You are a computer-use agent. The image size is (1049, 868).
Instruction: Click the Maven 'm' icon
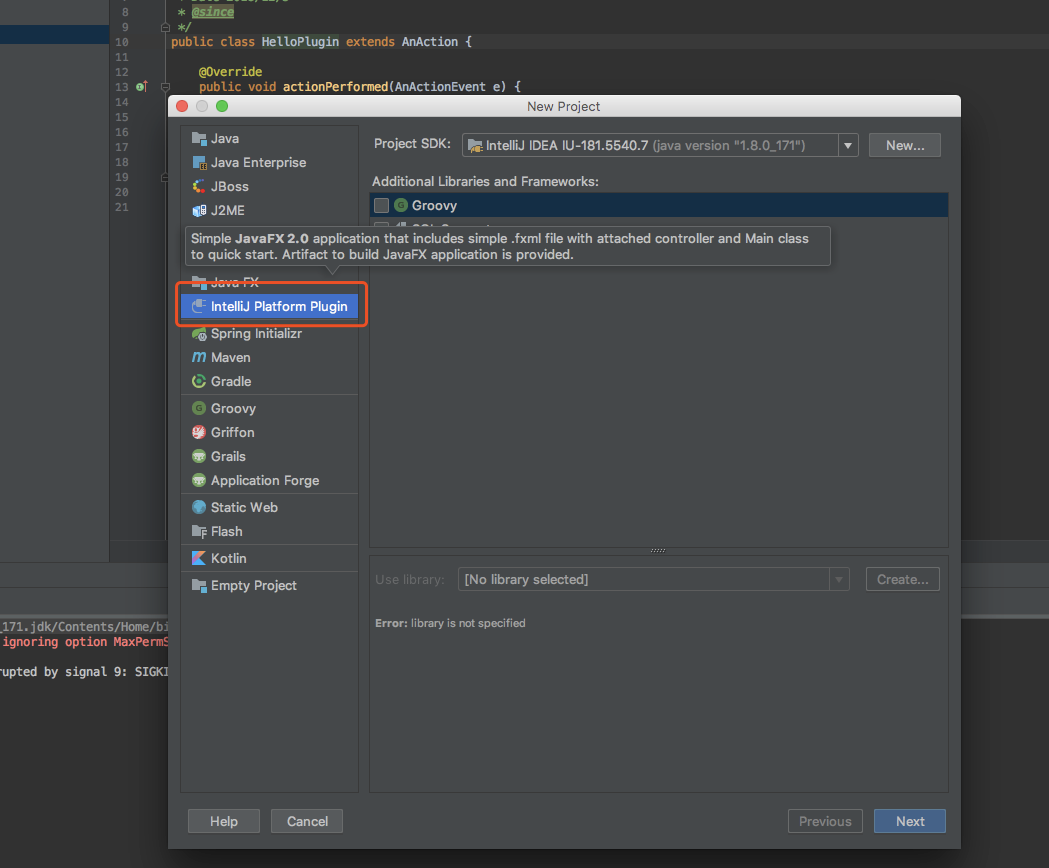(199, 357)
